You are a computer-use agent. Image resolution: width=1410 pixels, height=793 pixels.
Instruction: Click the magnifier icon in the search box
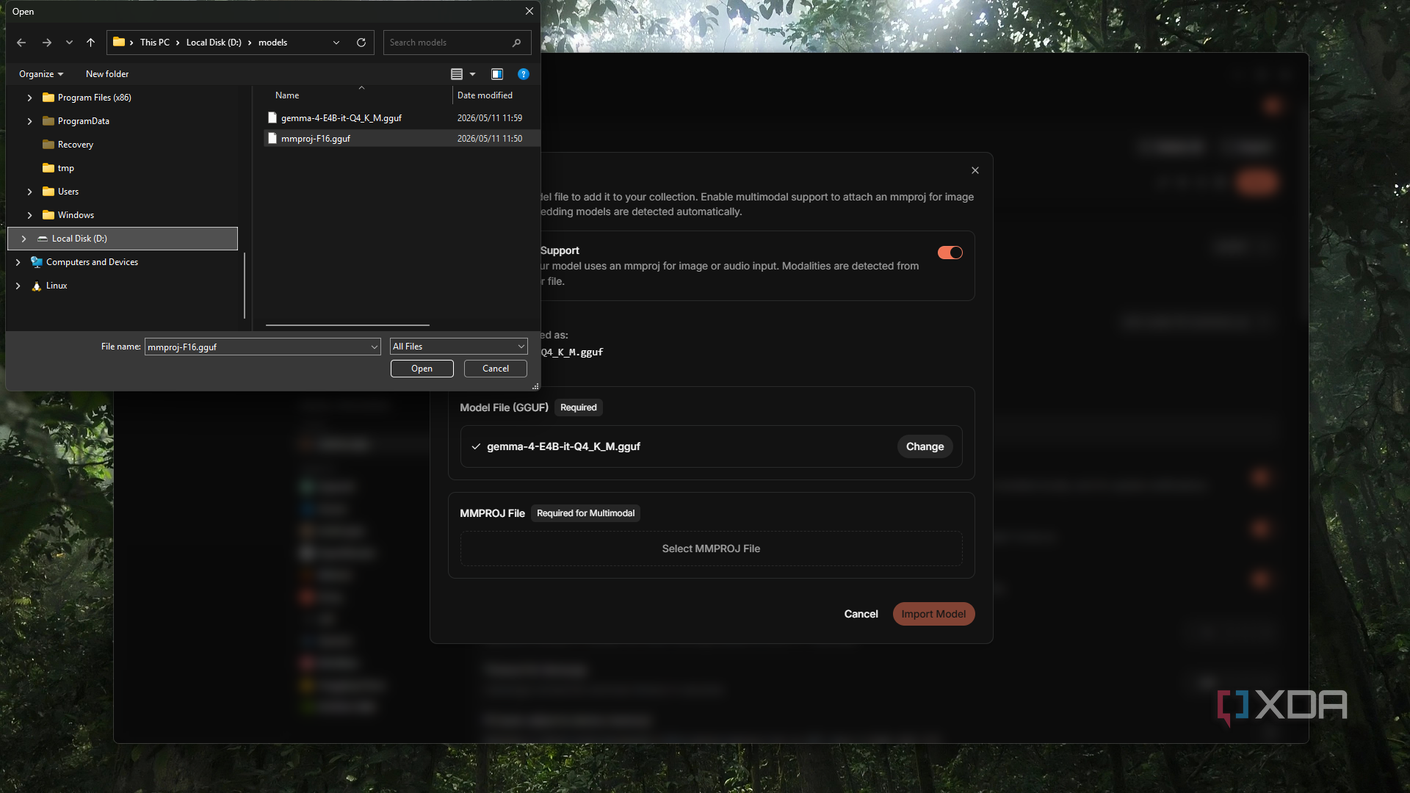516,43
